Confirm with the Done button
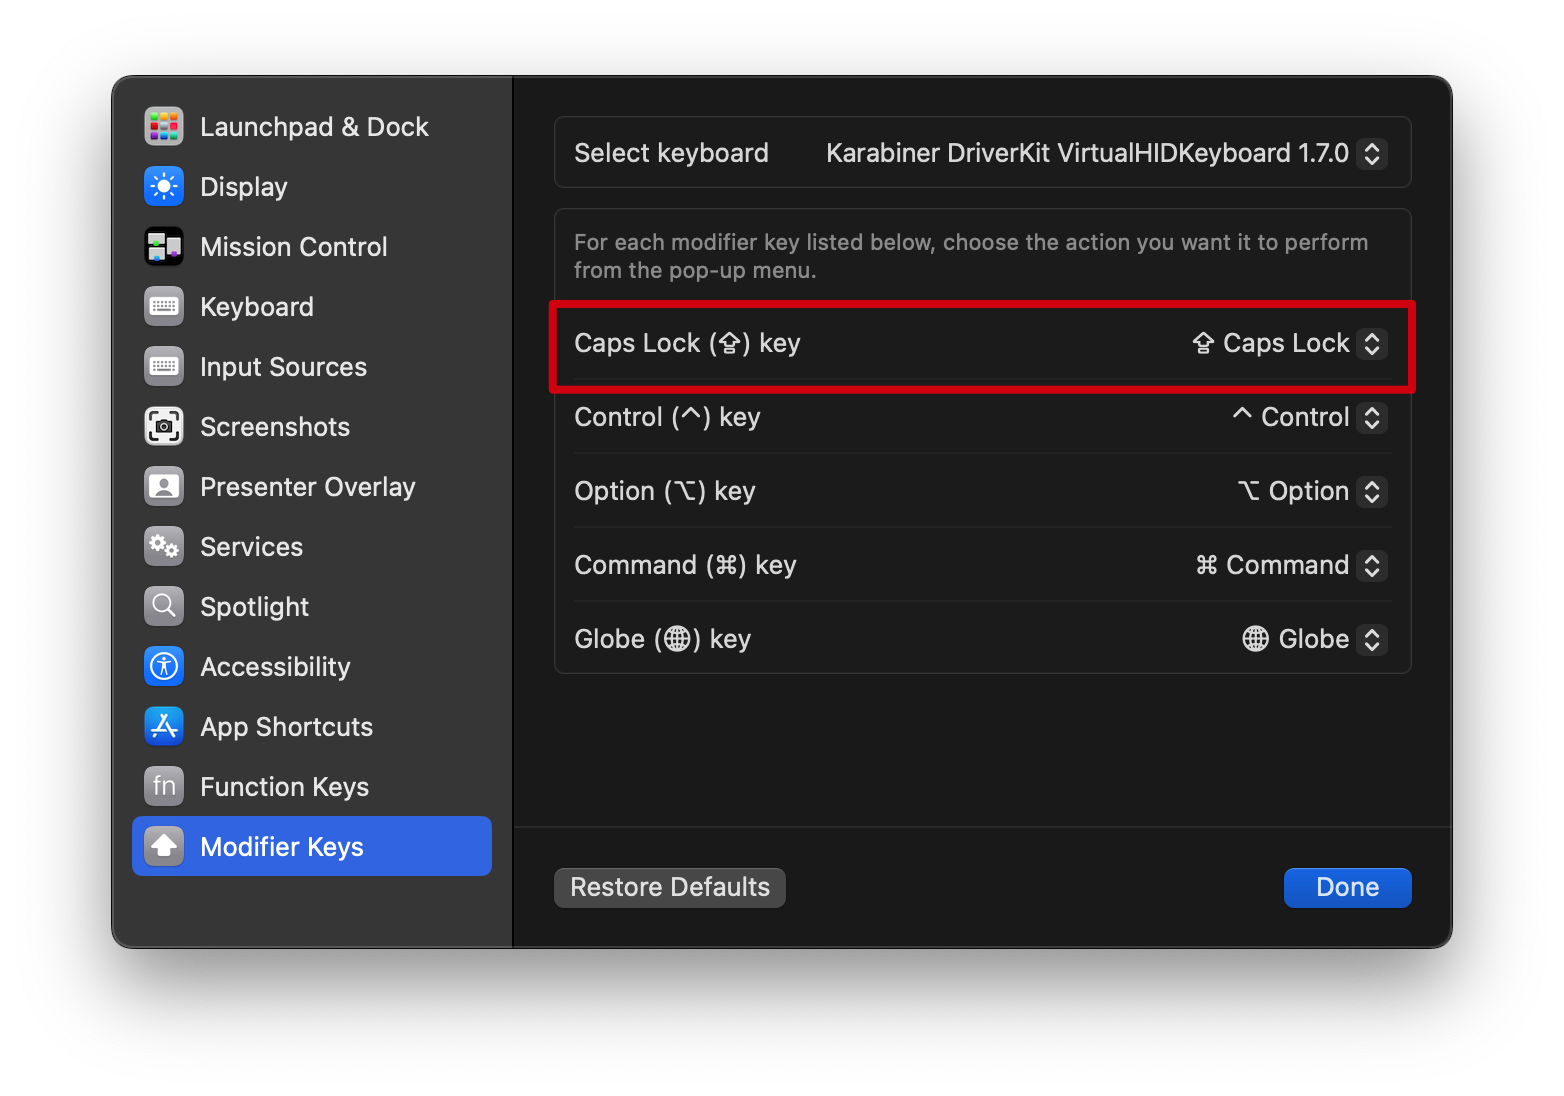 [x=1347, y=888]
